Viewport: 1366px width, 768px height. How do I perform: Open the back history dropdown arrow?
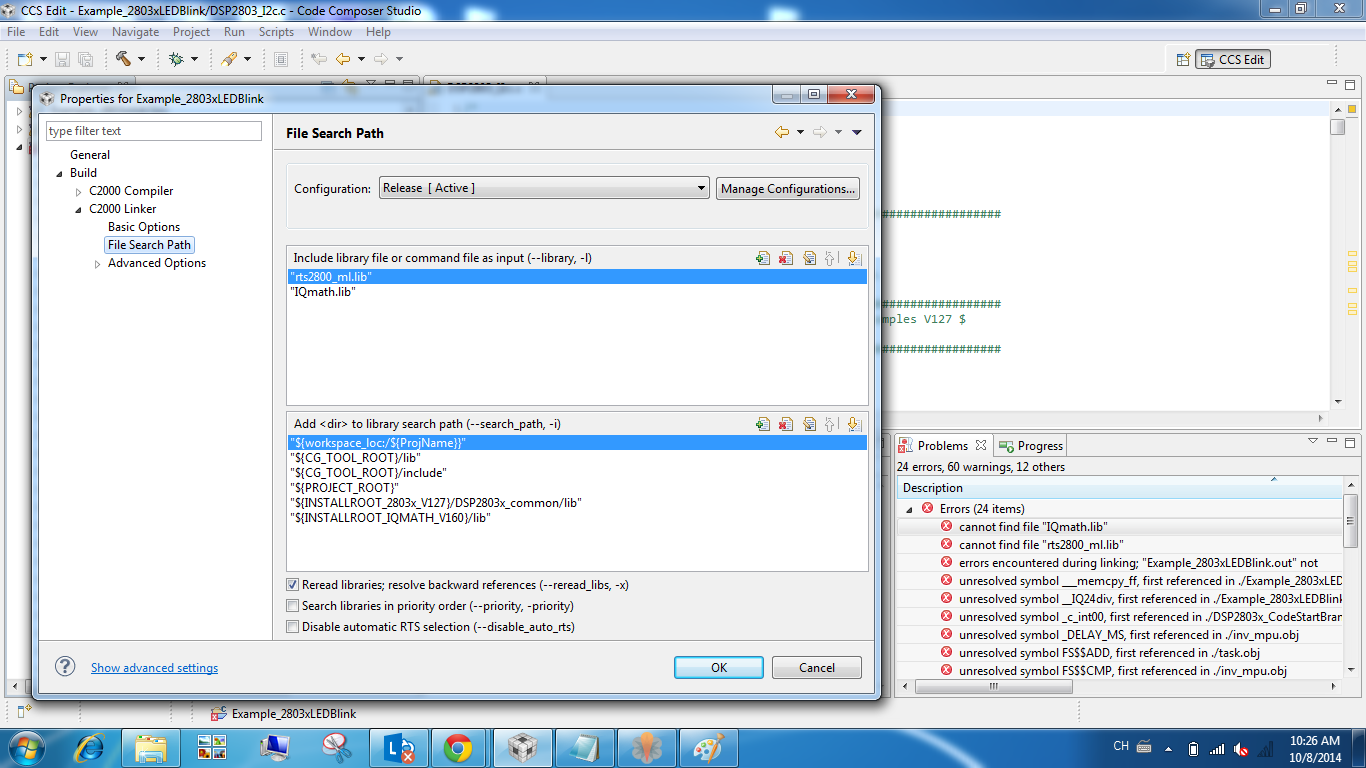[x=801, y=133]
